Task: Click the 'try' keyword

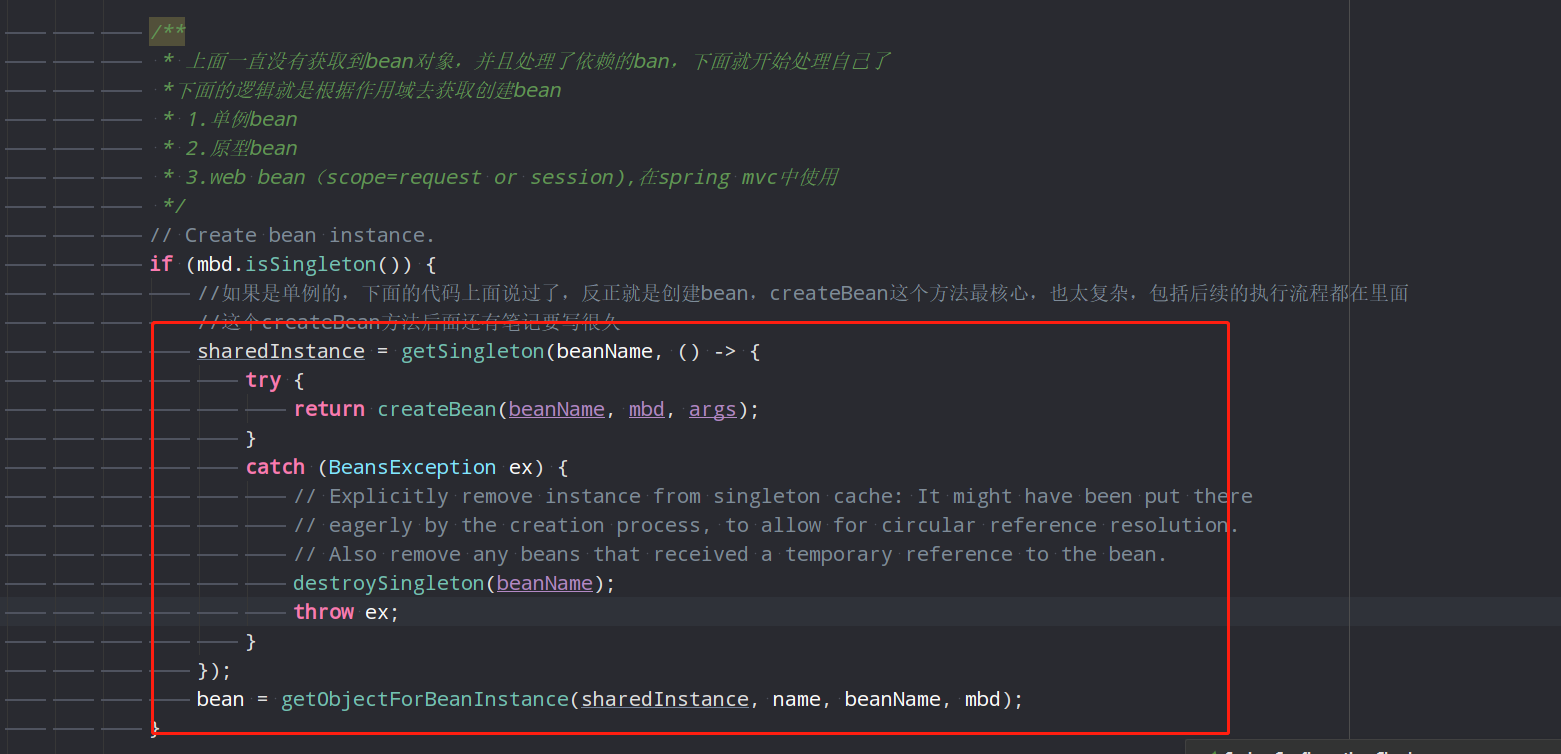Action: [263, 381]
